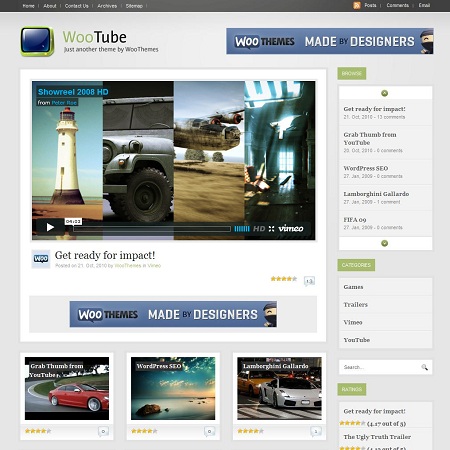
Task: Subscribe to Posts feed link
Action: tap(370, 5)
